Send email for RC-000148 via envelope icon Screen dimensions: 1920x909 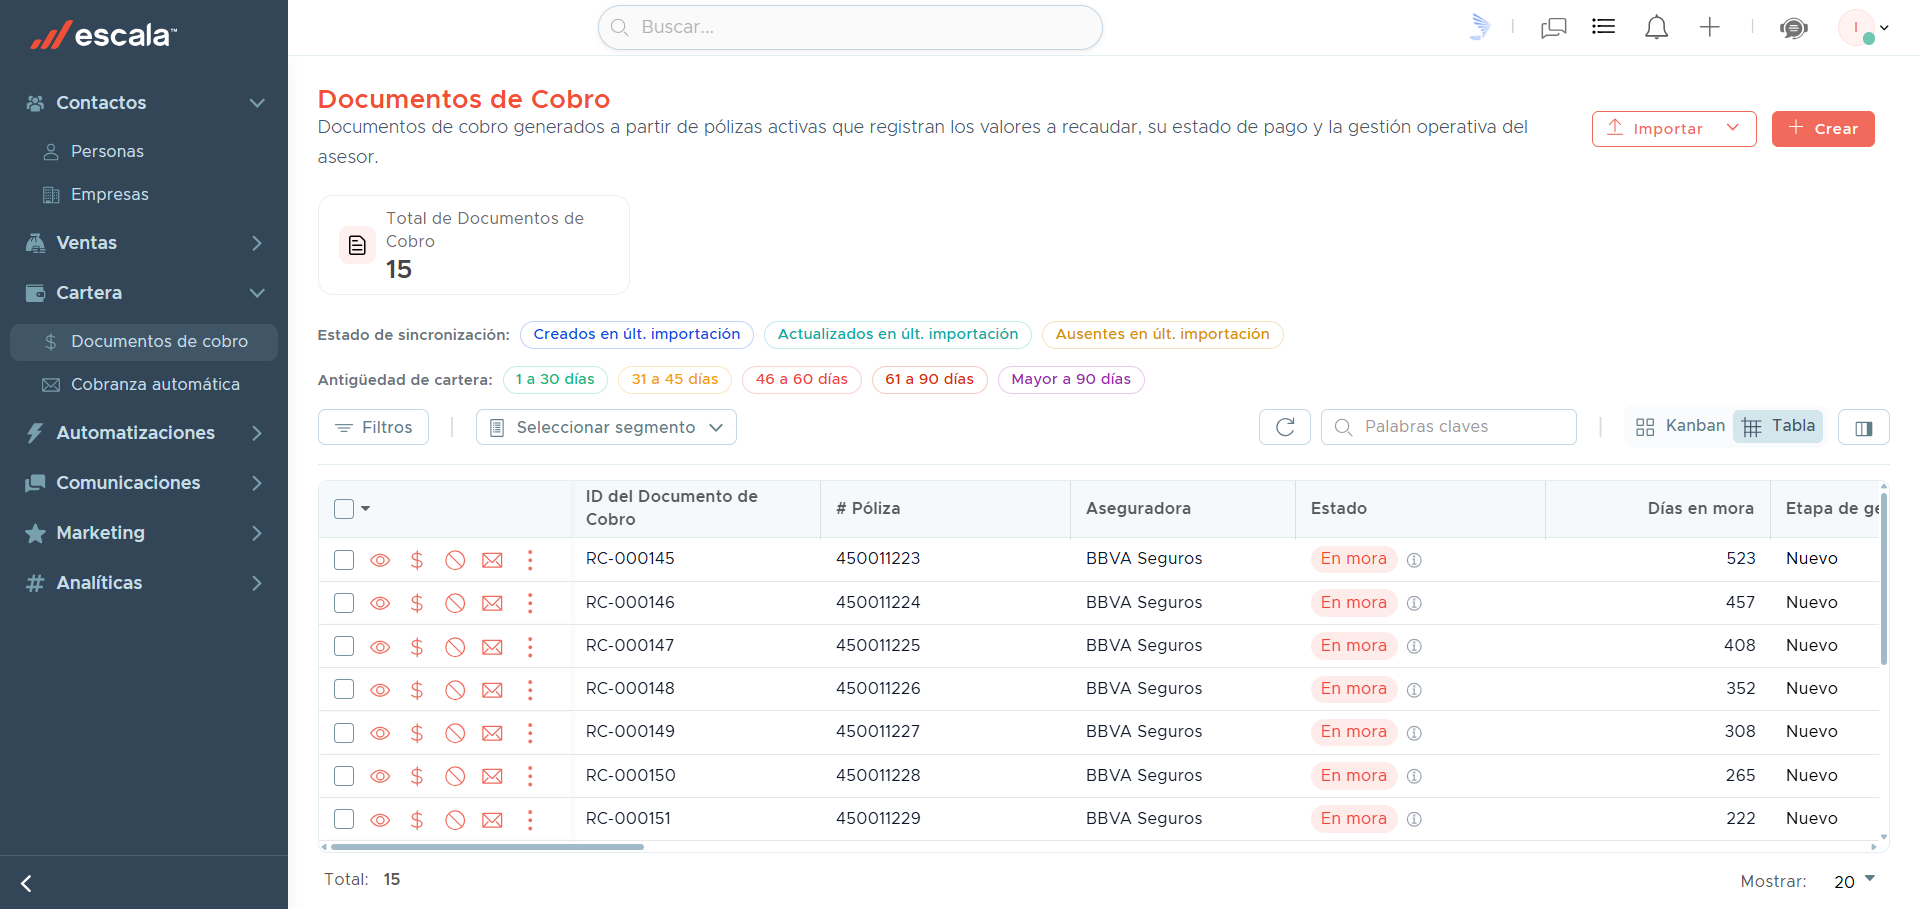tap(492, 690)
